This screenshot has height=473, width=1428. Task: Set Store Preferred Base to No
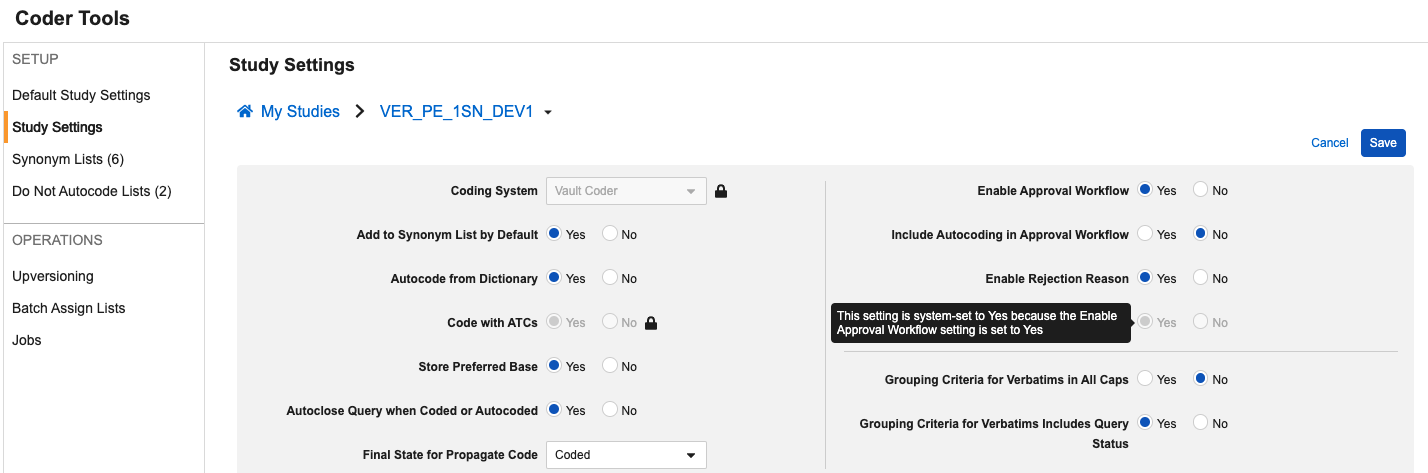point(610,367)
